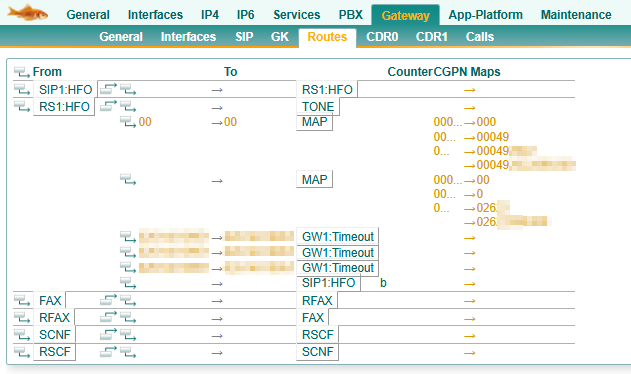
Task: Open the RS1:HFO destination link
Action: click(327, 90)
